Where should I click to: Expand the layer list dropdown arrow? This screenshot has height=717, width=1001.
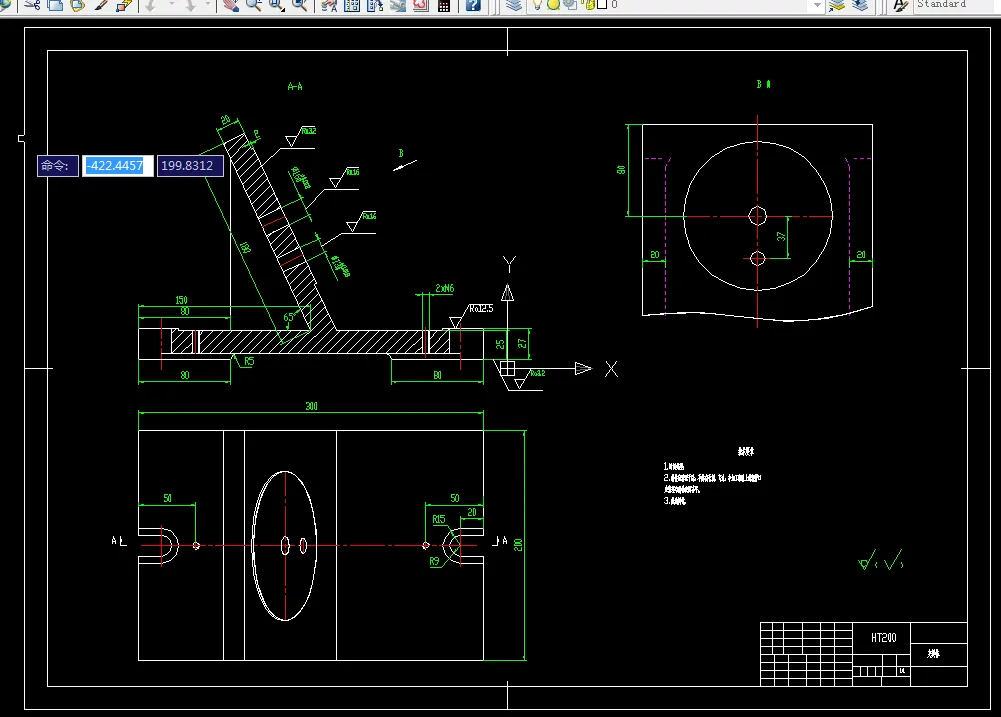(x=817, y=5)
